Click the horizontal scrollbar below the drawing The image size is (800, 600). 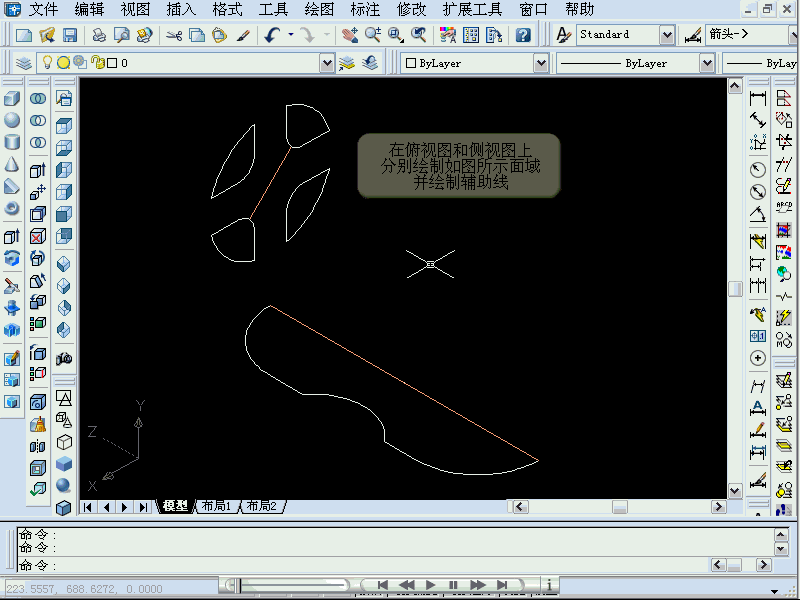click(x=618, y=506)
